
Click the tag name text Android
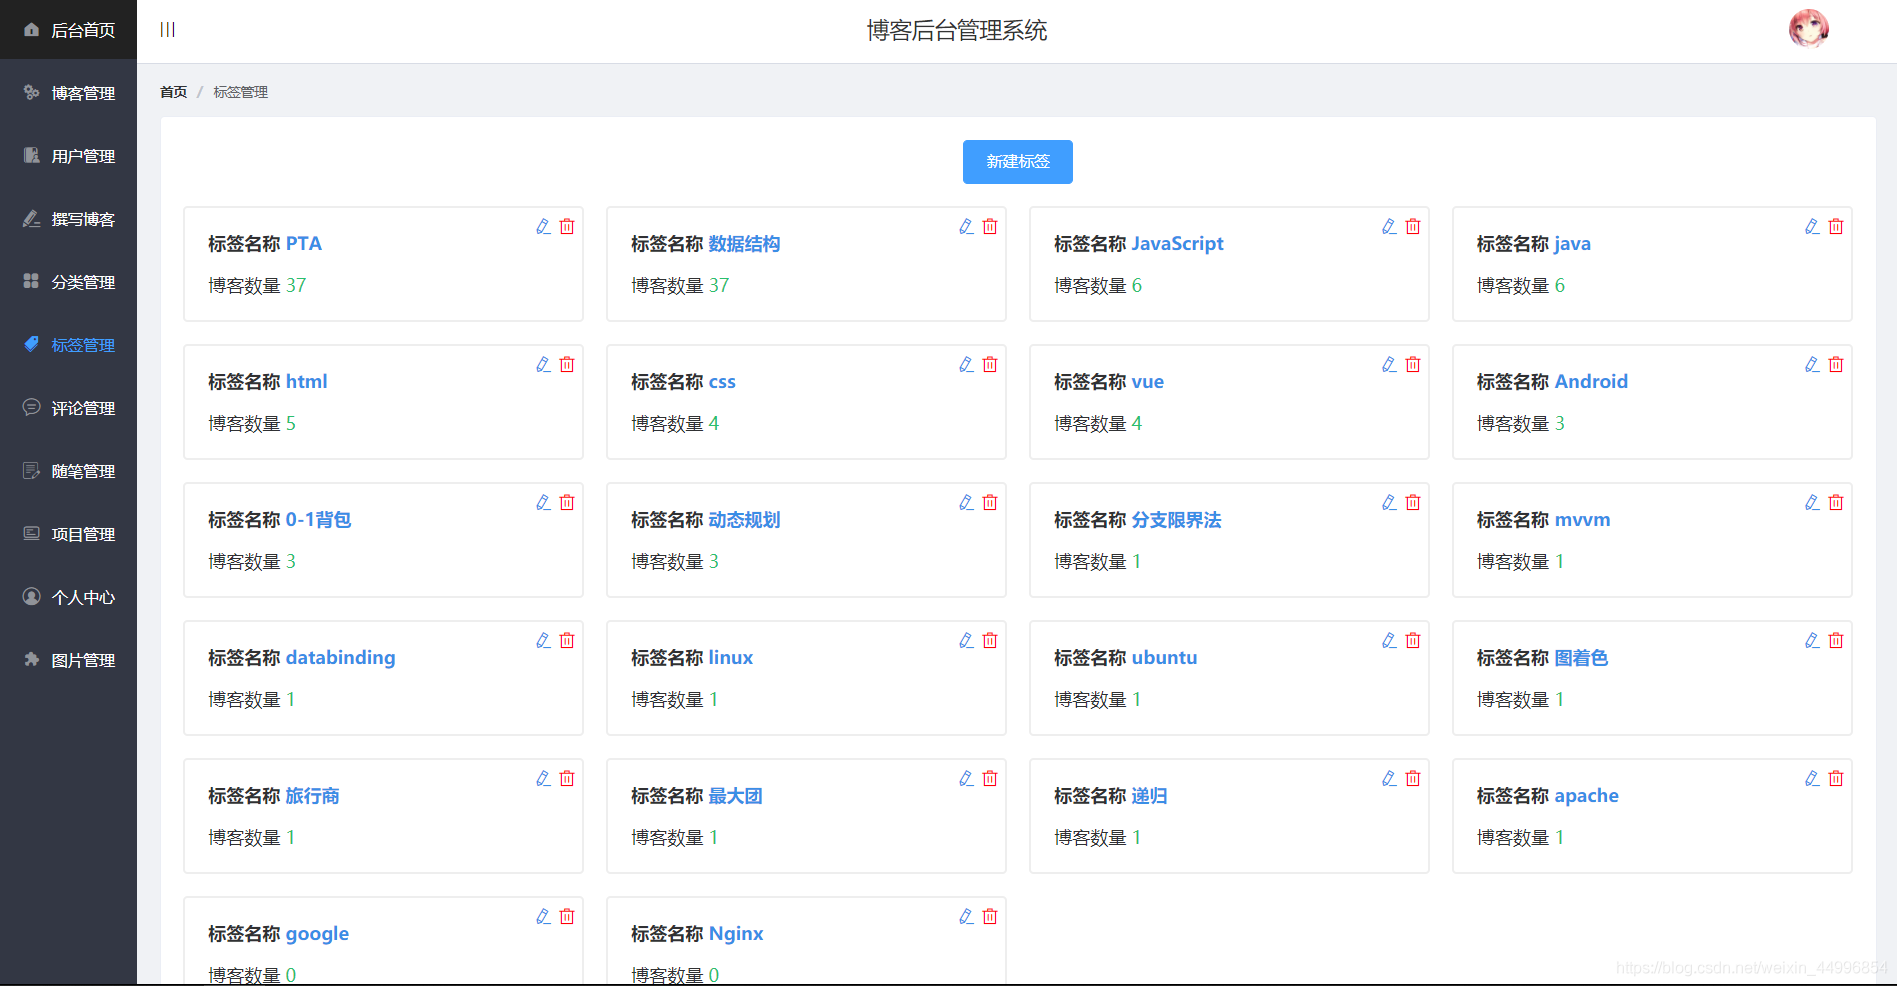[1591, 382]
